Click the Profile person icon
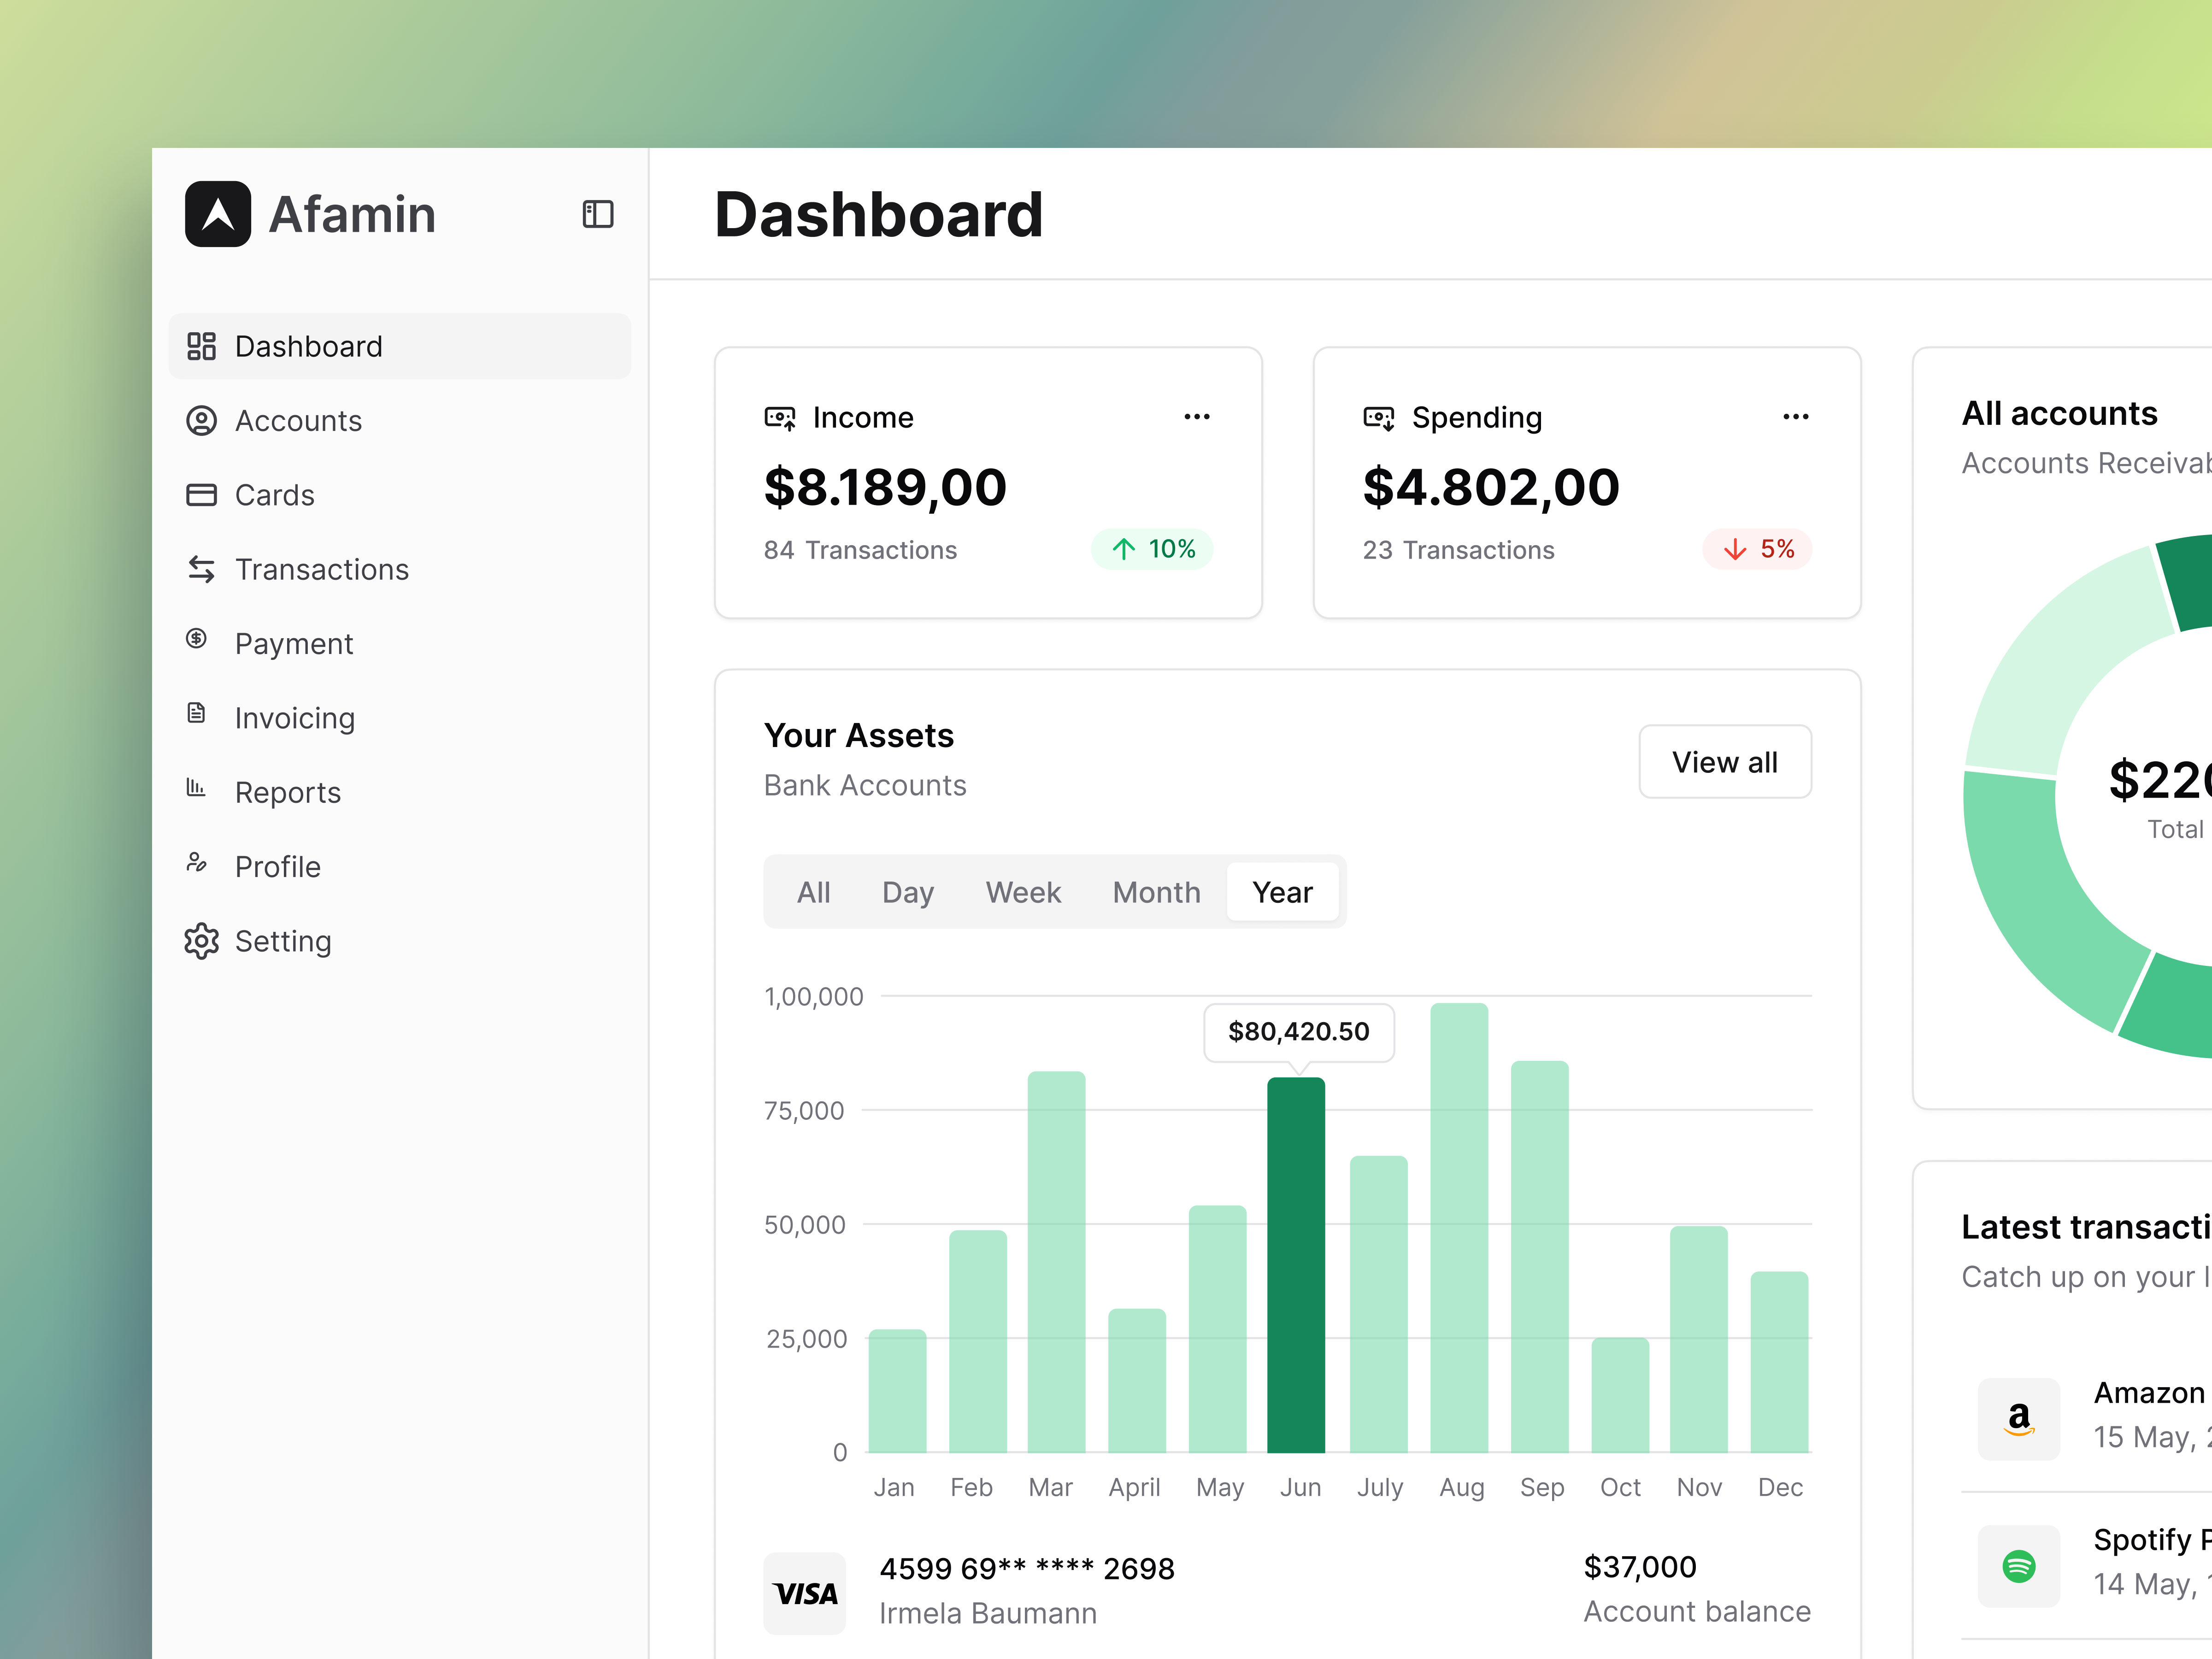Image resolution: width=2212 pixels, height=1659 pixels. coord(197,862)
